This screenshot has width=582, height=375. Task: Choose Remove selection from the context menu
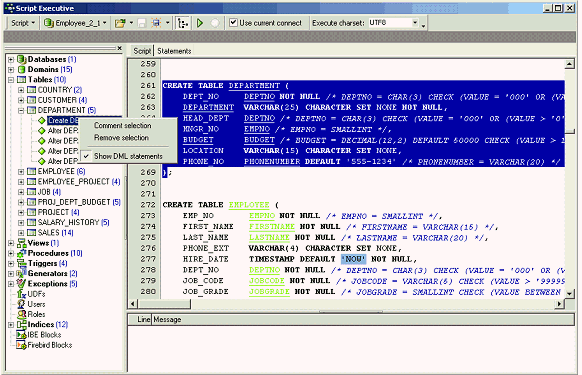(x=121, y=138)
